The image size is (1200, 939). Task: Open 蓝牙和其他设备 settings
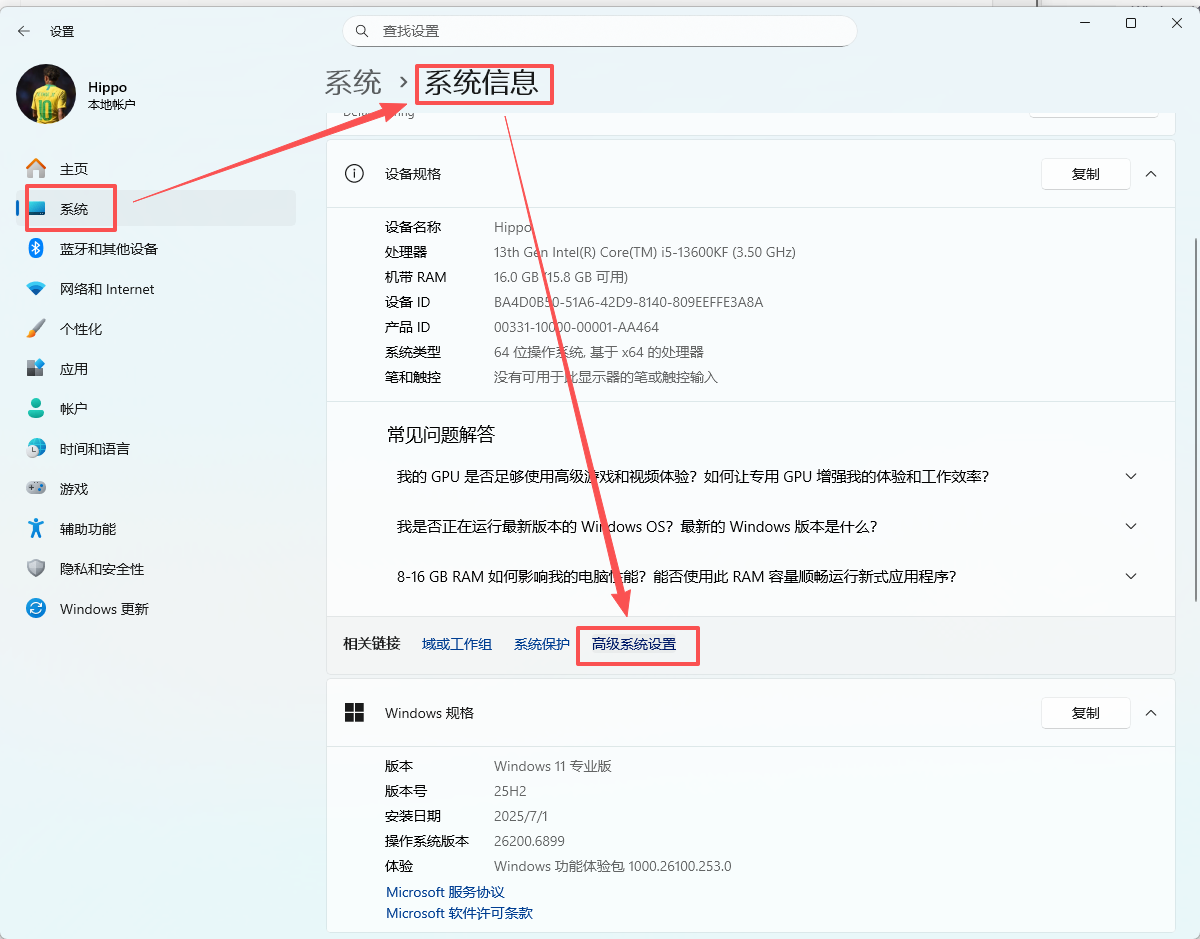(156, 249)
